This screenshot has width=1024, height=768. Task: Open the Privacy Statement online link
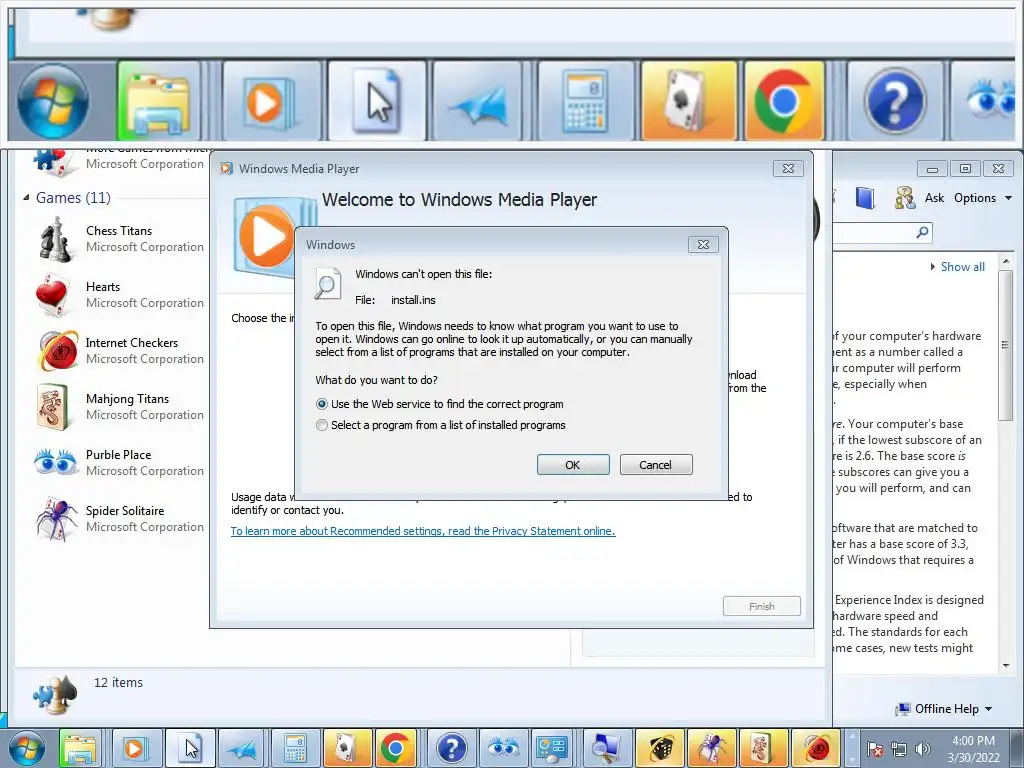(x=423, y=531)
